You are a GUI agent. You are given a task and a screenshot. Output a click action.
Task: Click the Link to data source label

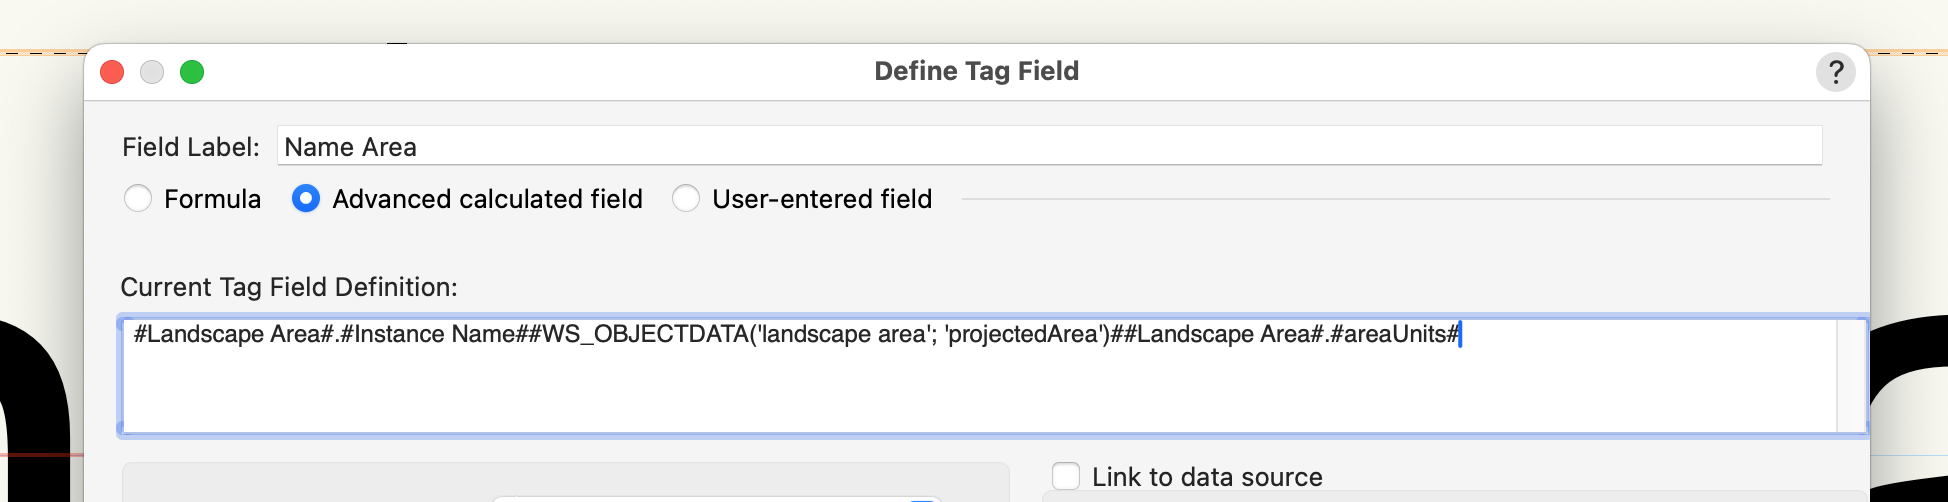[x=1207, y=477]
